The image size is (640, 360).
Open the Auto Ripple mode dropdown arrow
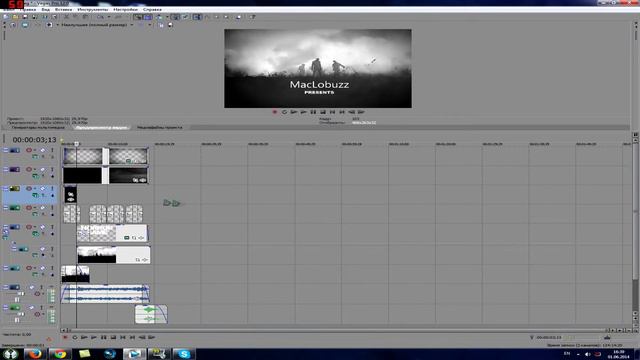pyautogui.click(x=167, y=17)
